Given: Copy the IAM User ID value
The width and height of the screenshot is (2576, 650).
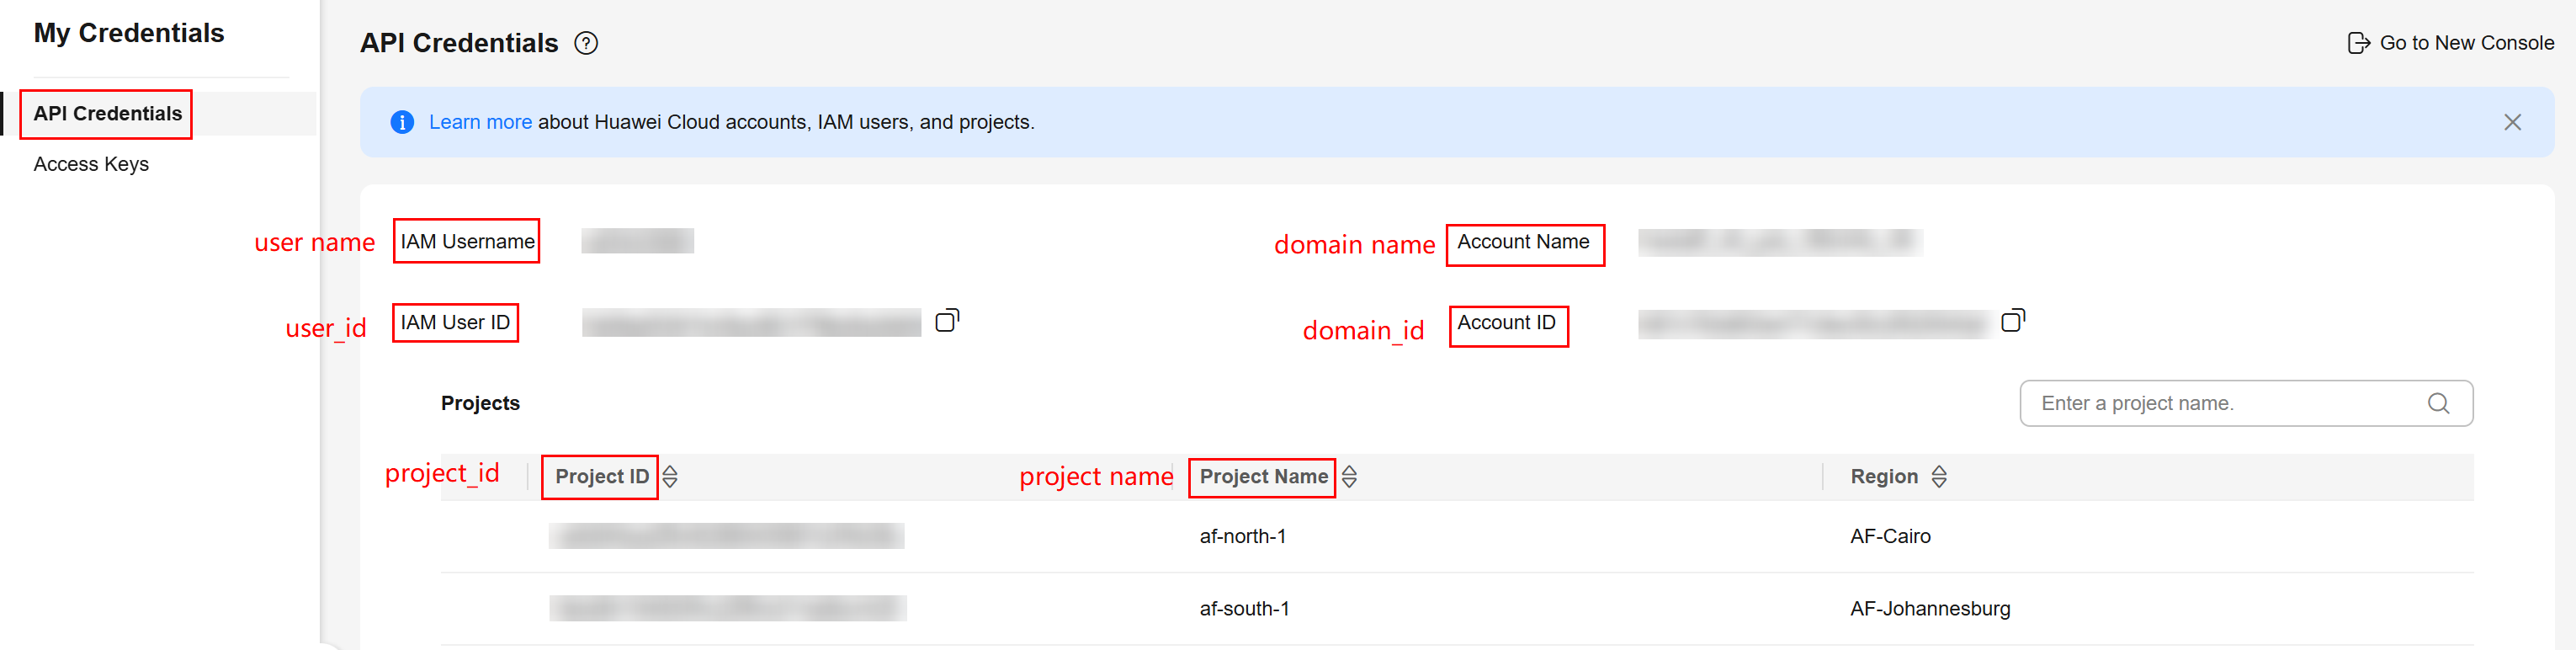Looking at the screenshot, I should (x=946, y=321).
